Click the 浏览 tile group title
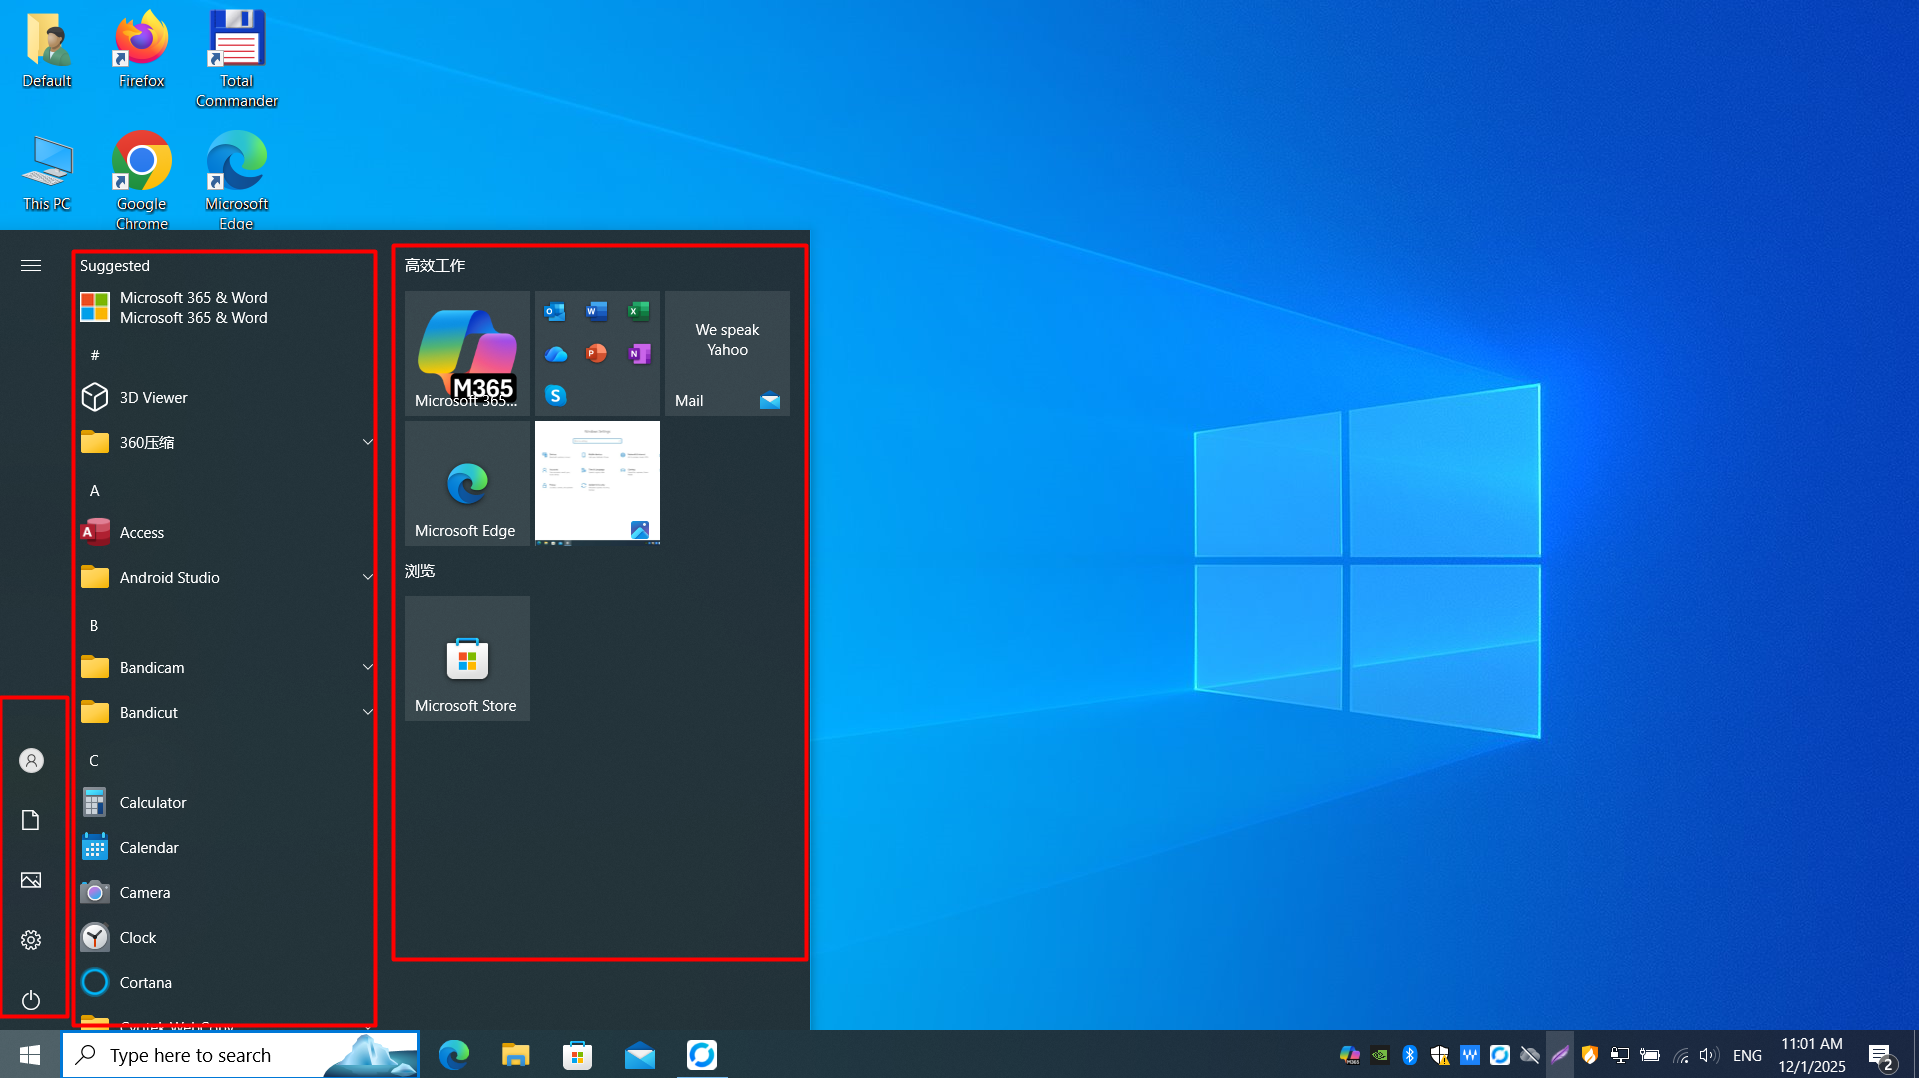This screenshot has height=1078, width=1919. (420, 570)
